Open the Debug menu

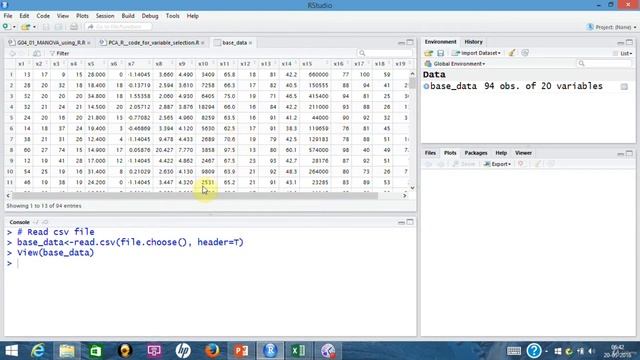pyautogui.click(x=150, y=16)
